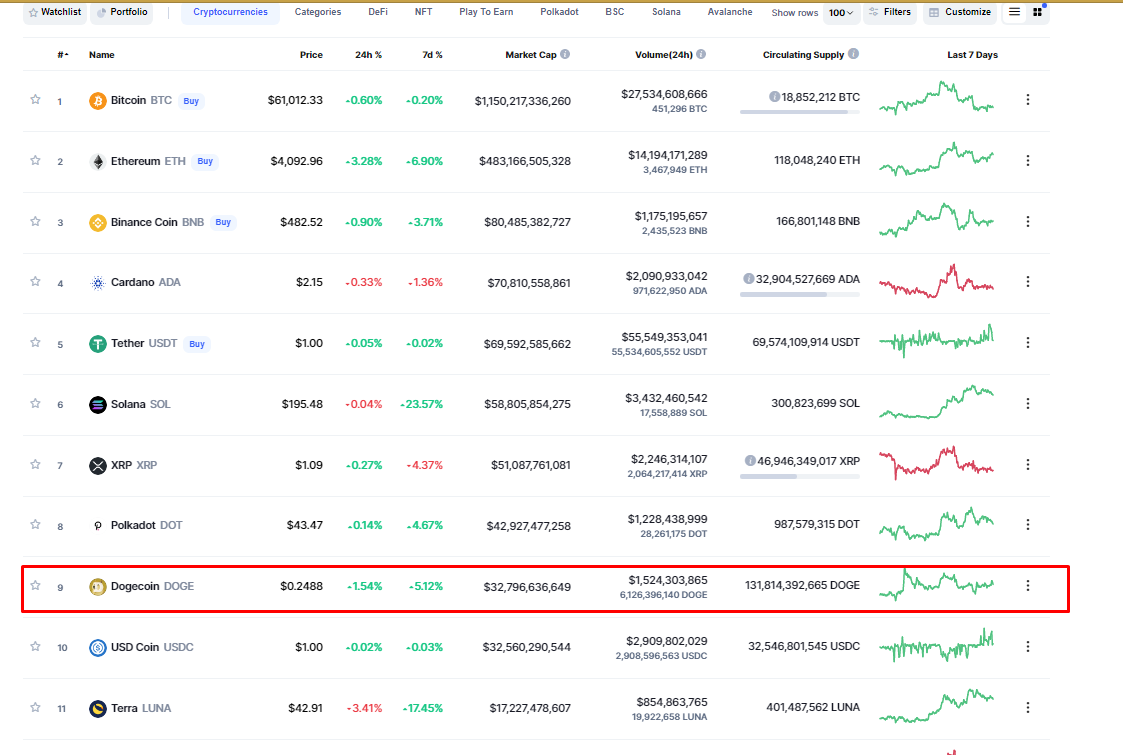Screen dimensions: 1123x755
Task: Open the NFT tab
Action: pyautogui.click(x=423, y=12)
